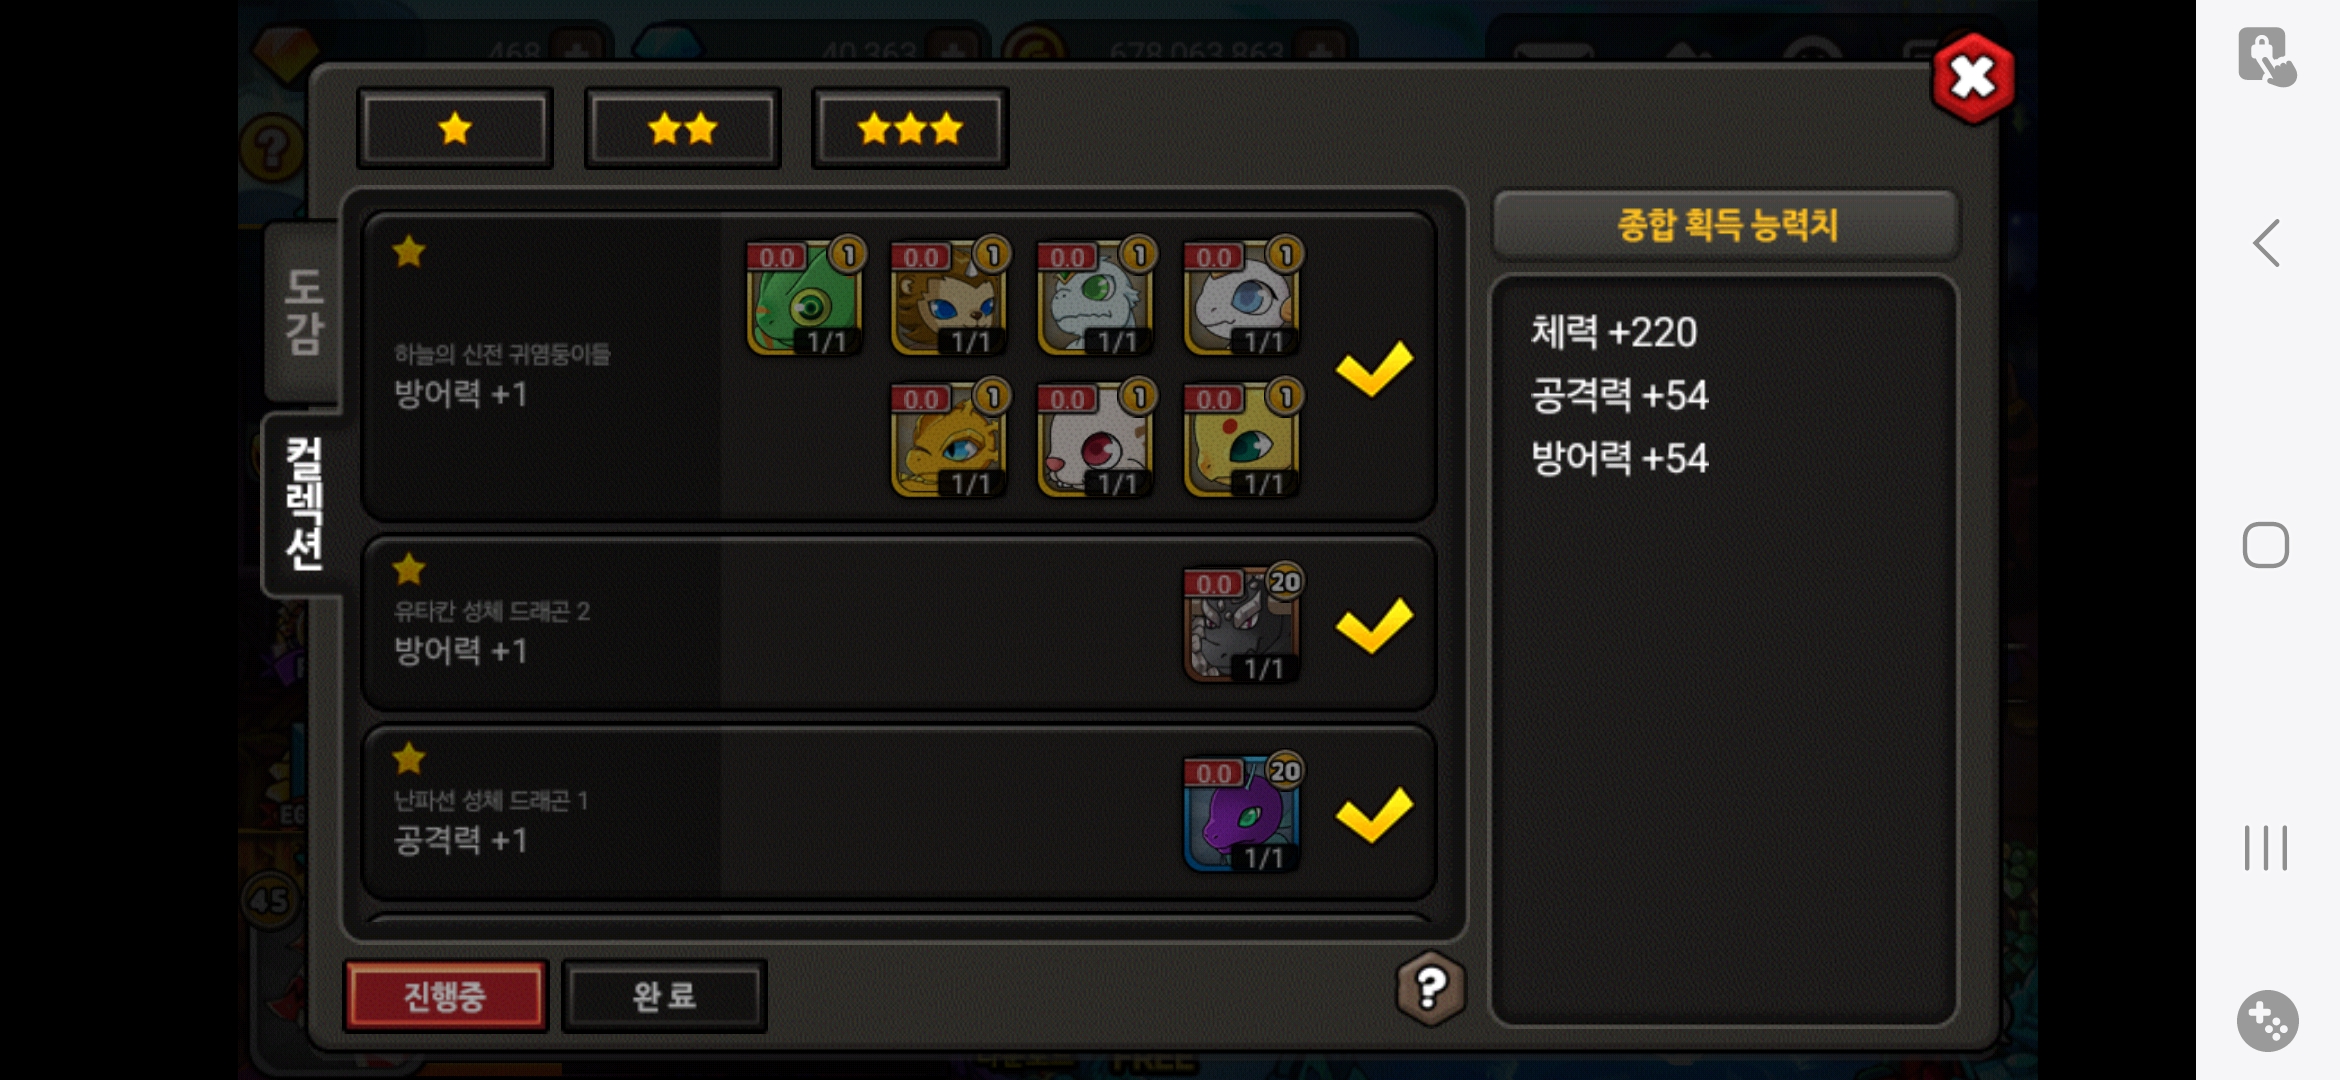Image resolution: width=2340 pixels, height=1080 pixels.
Task: Select the white furry green-eyed dragon icon
Action: point(1096,297)
